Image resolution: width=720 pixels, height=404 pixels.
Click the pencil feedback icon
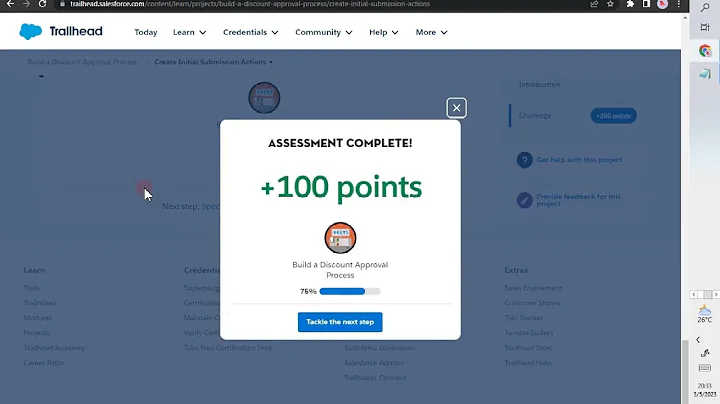524,200
